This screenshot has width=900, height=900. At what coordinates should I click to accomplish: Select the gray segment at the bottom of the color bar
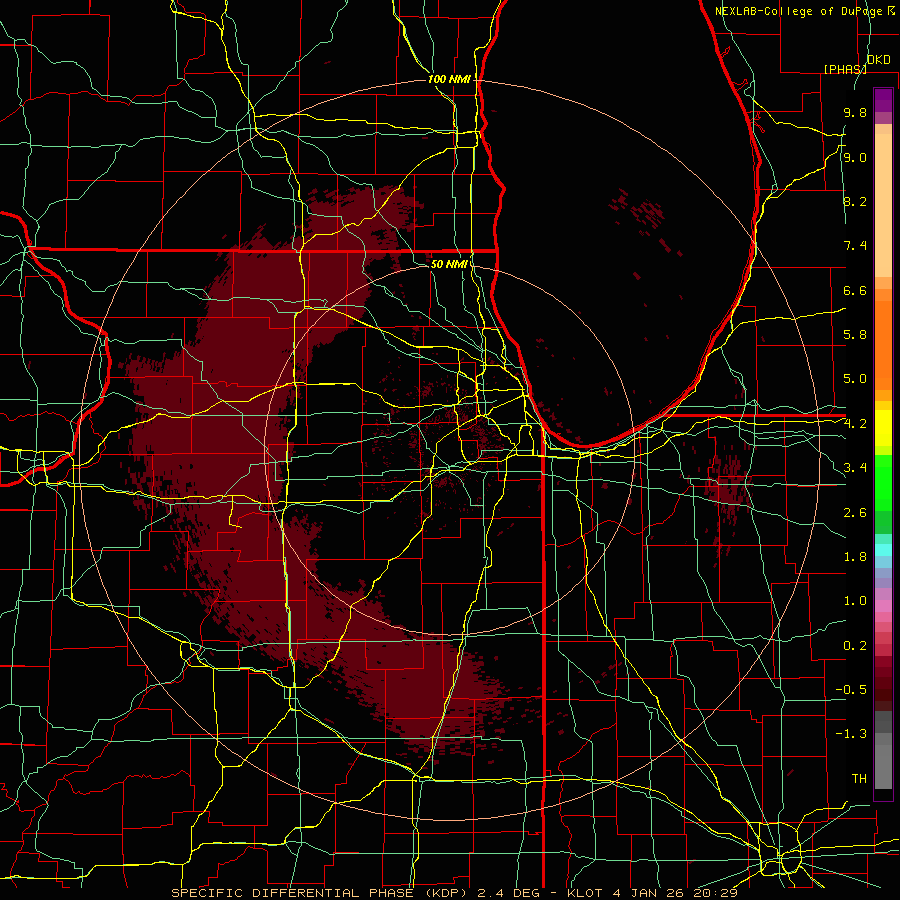883,763
